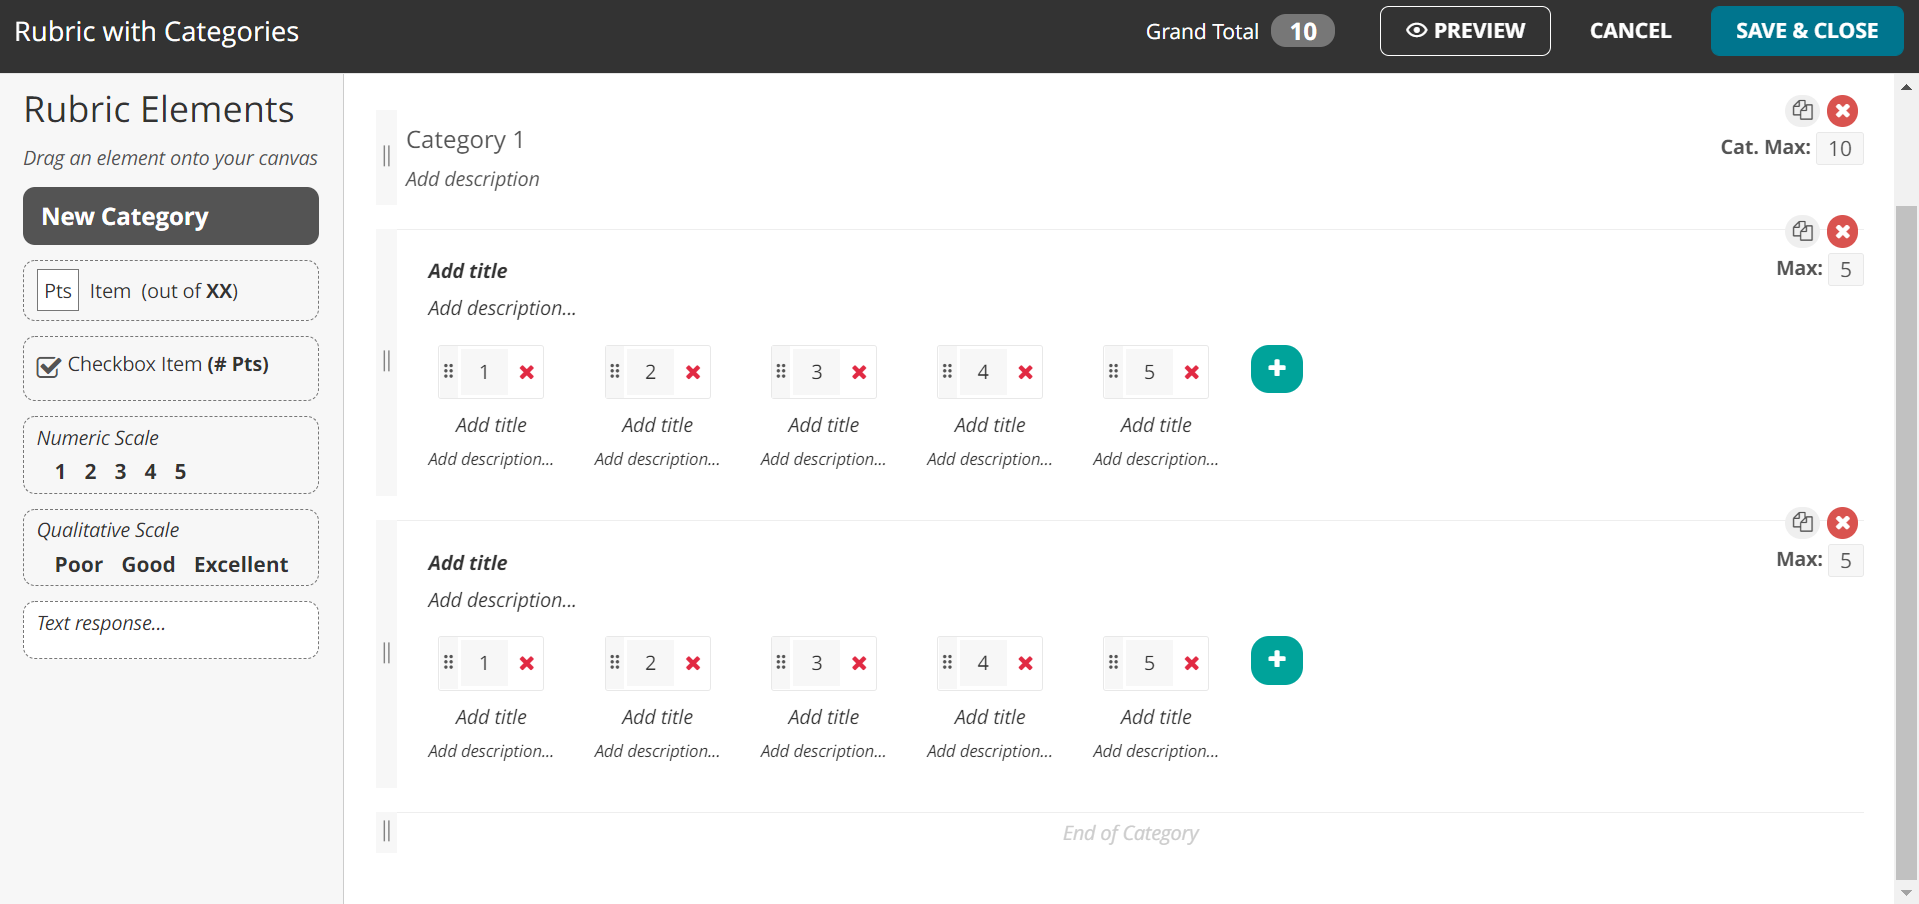Edit the Cat. Max value of 10
This screenshot has width=1919, height=904.
point(1839,148)
